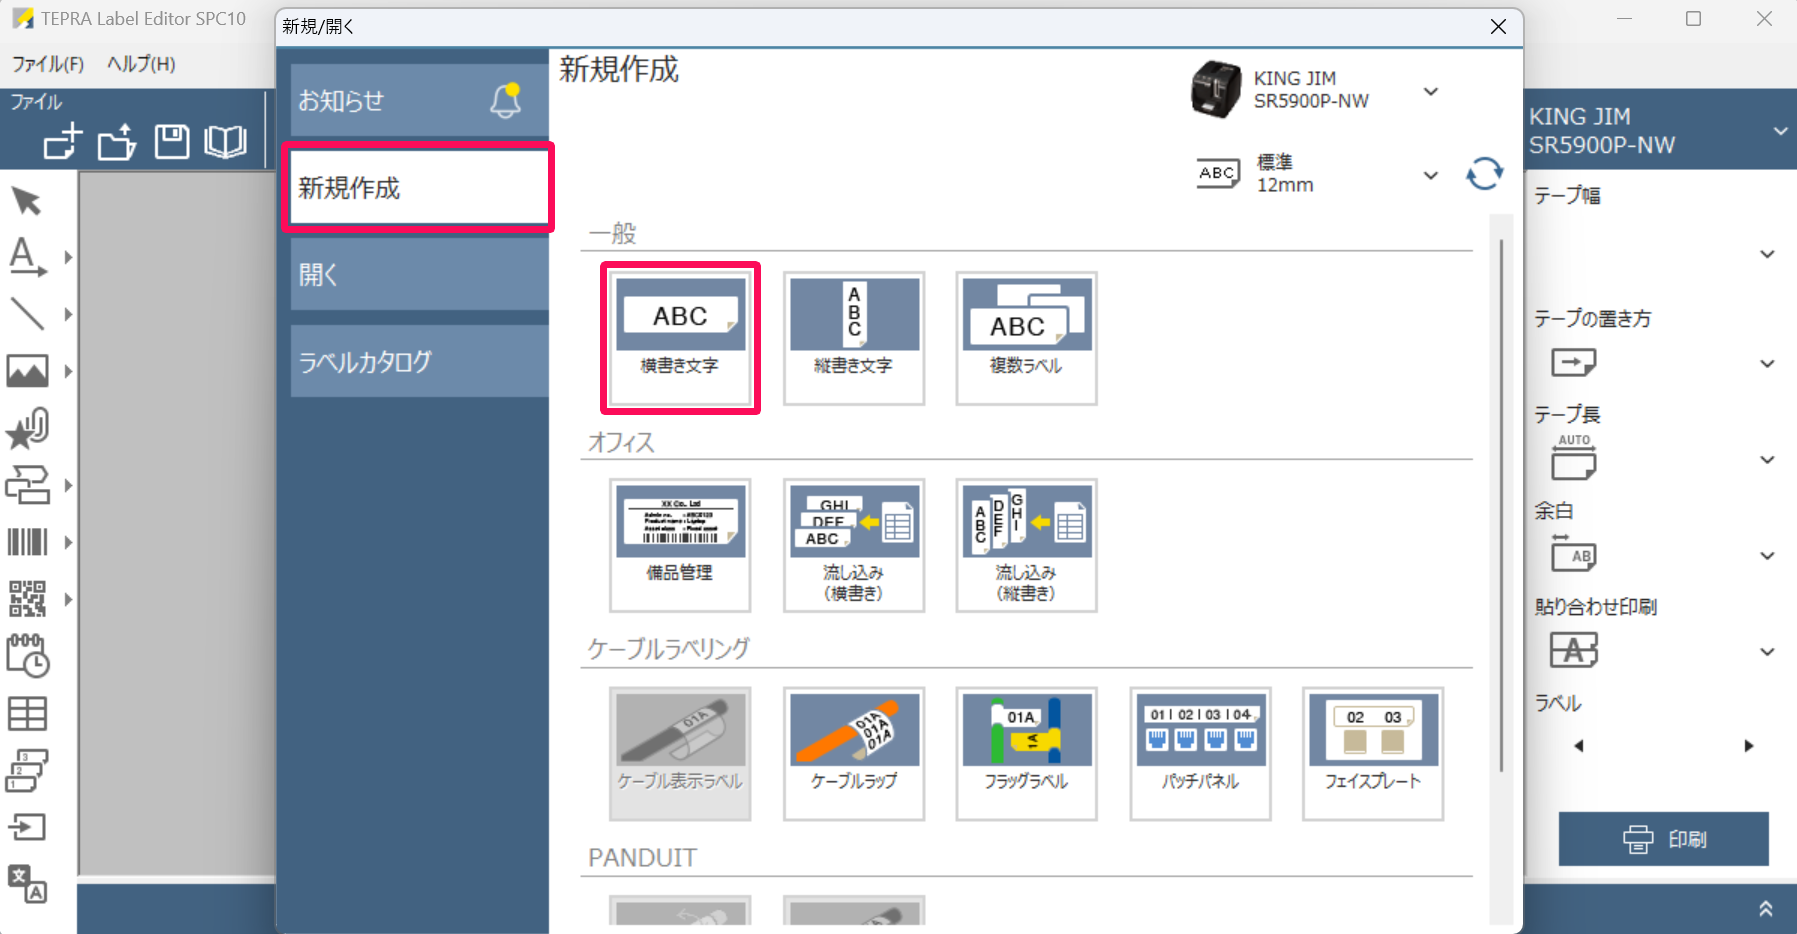This screenshot has height=934, width=1797.
Task: Open the ラベルカタログ tab
Action: (419, 361)
